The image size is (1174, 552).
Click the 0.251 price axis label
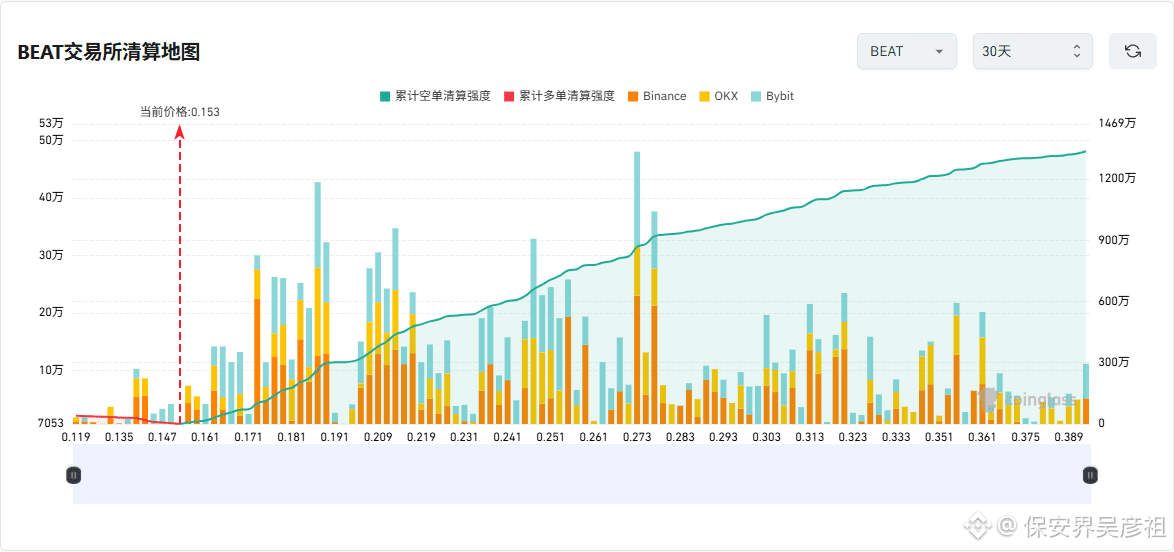coord(551,437)
